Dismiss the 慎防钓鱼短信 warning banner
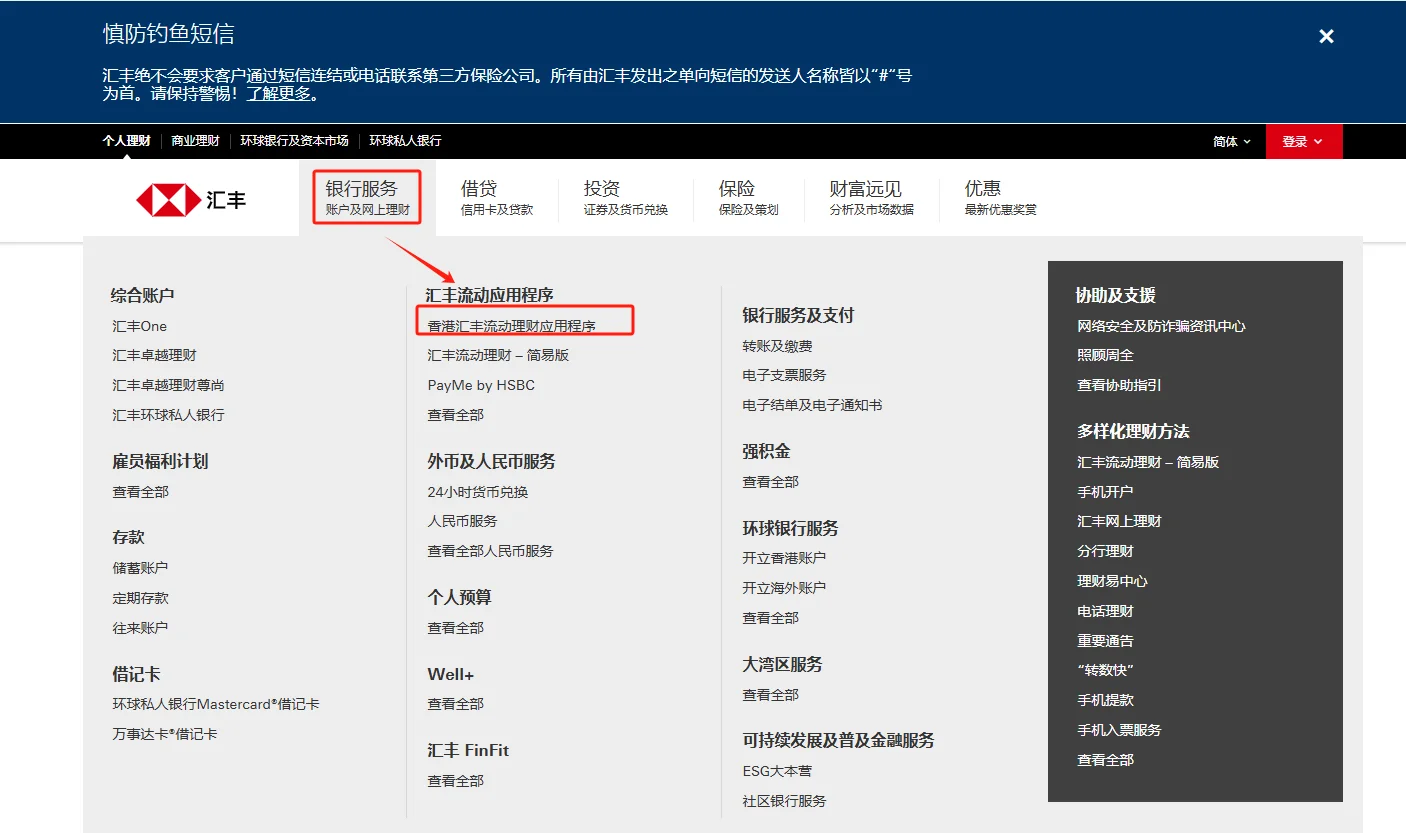Image resolution: width=1406 pixels, height=833 pixels. [1326, 36]
